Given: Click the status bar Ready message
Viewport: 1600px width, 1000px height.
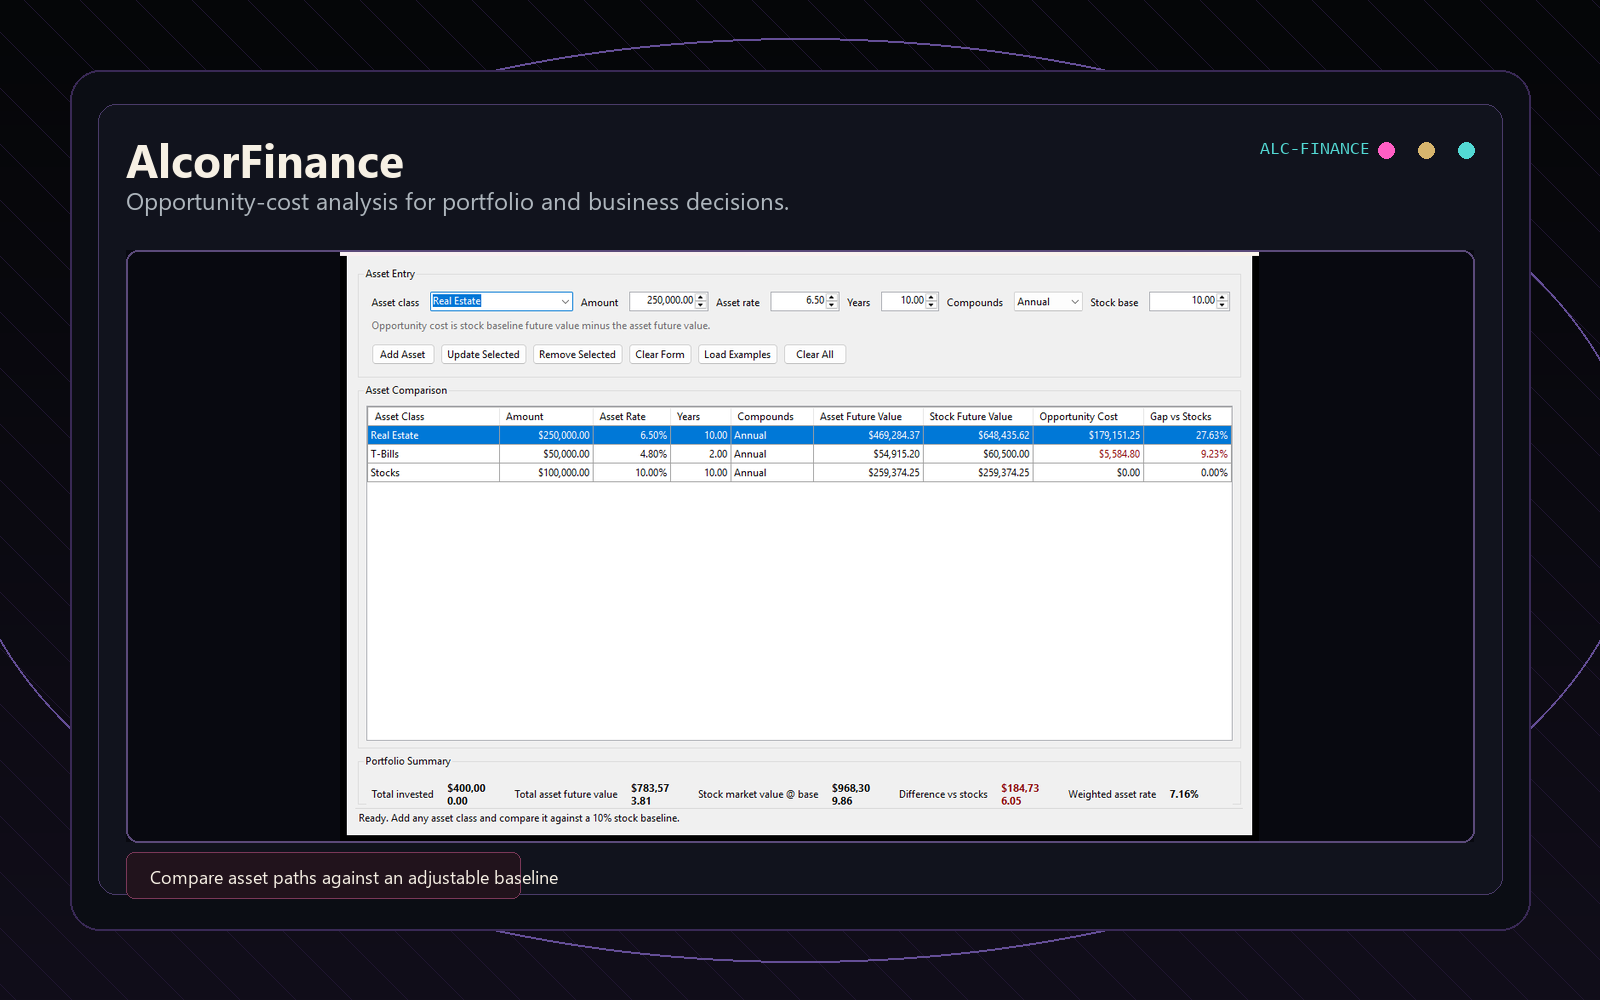Looking at the screenshot, I should [x=519, y=819].
